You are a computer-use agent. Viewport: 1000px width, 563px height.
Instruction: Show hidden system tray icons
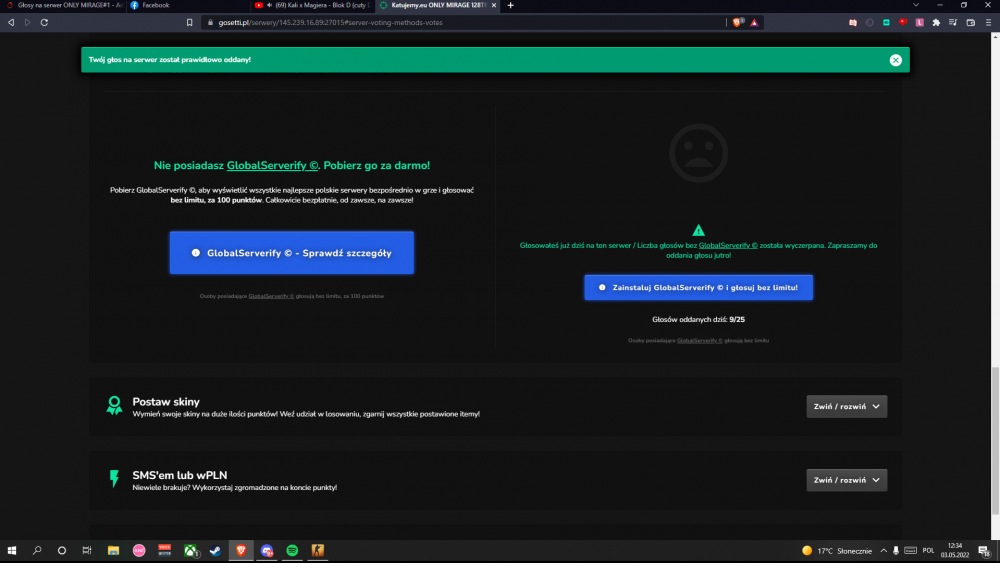point(883,551)
